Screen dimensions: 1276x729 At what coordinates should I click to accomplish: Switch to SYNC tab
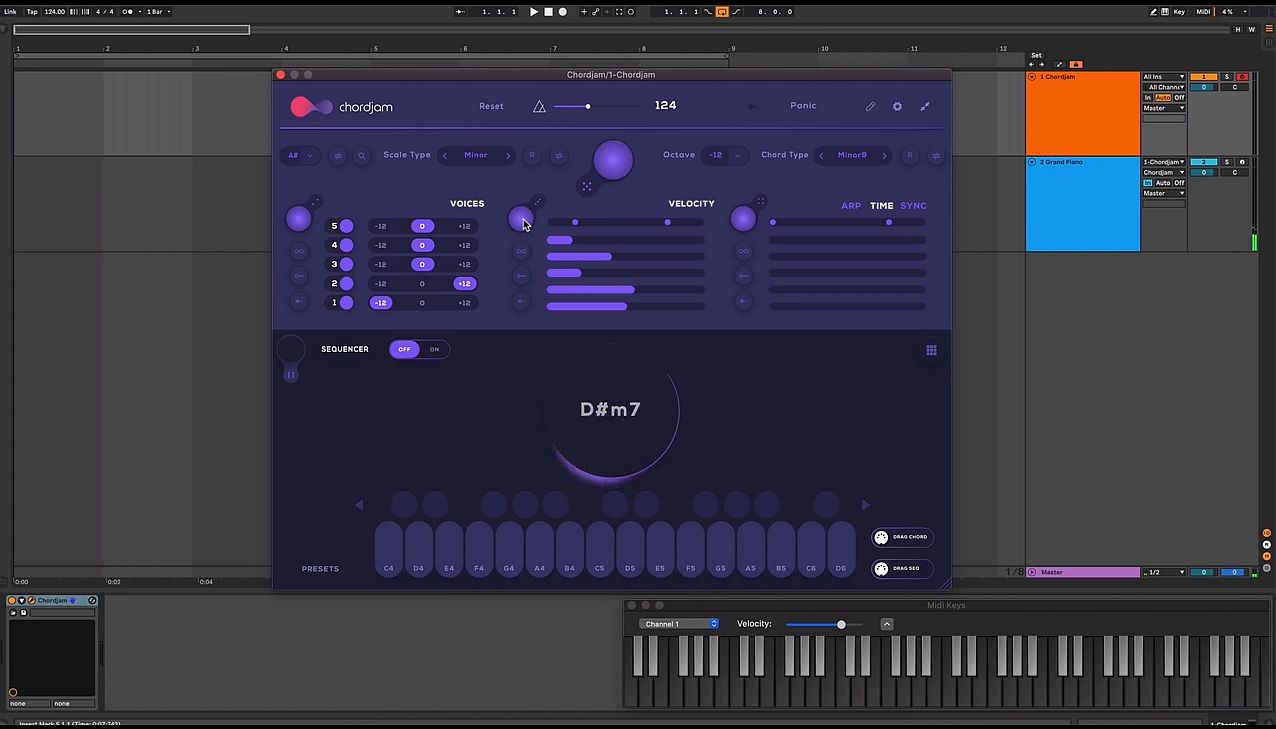click(914, 206)
